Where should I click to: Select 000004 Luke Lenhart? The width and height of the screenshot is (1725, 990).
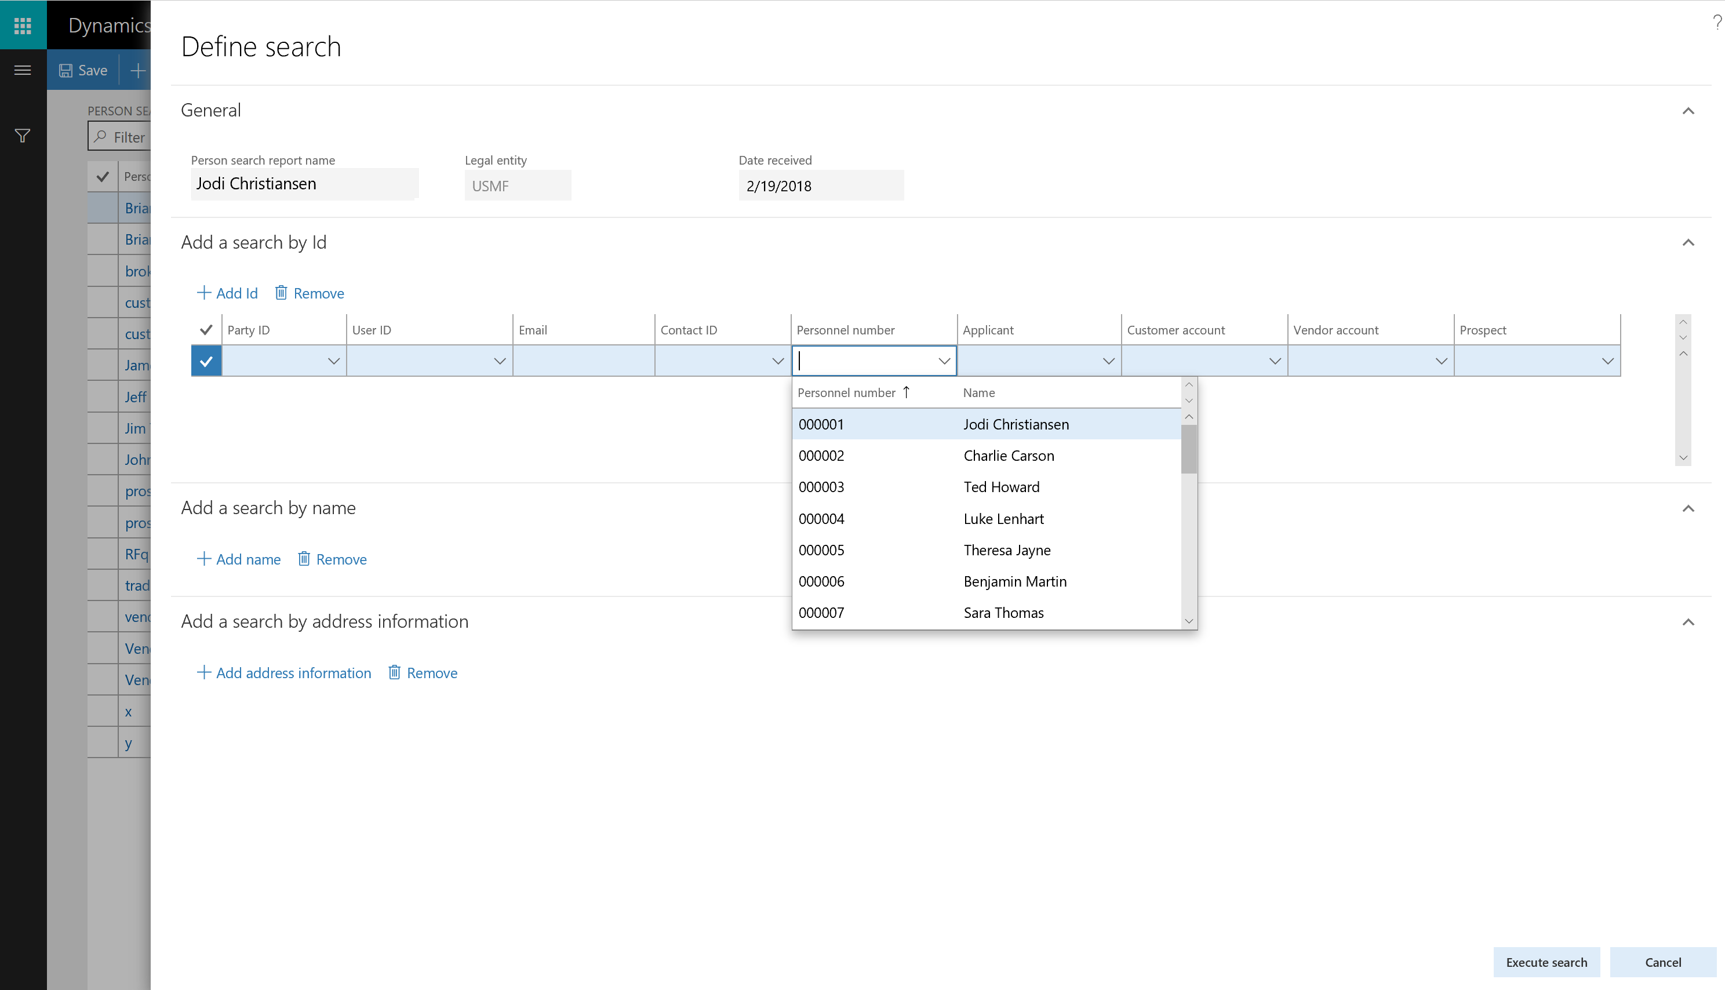(987, 518)
